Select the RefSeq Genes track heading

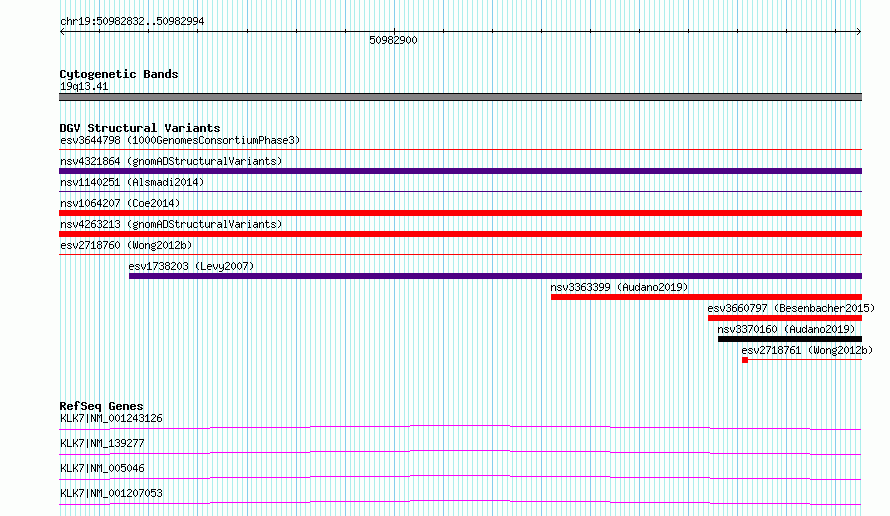click(x=102, y=406)
